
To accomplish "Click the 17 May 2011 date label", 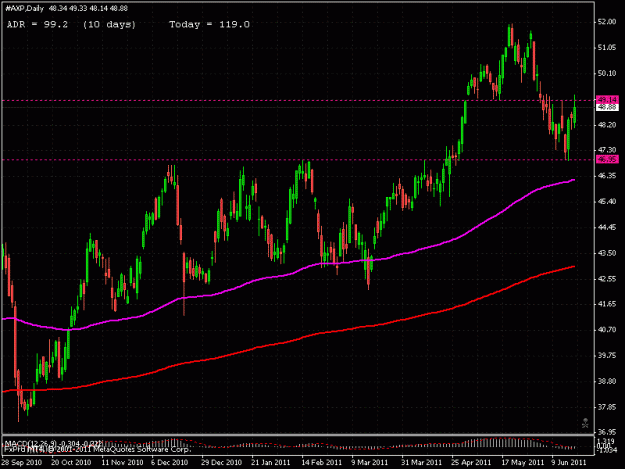I will [523, 463].
